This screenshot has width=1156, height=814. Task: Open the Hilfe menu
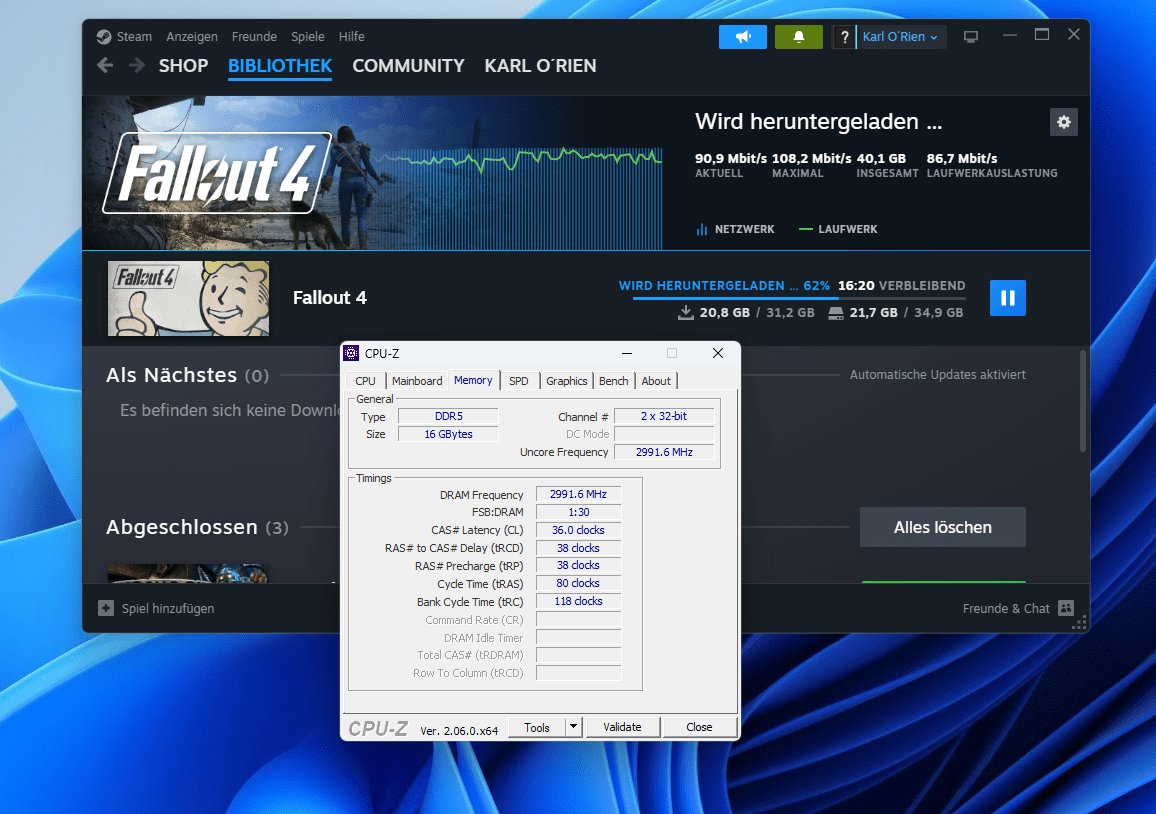(352, 37)
